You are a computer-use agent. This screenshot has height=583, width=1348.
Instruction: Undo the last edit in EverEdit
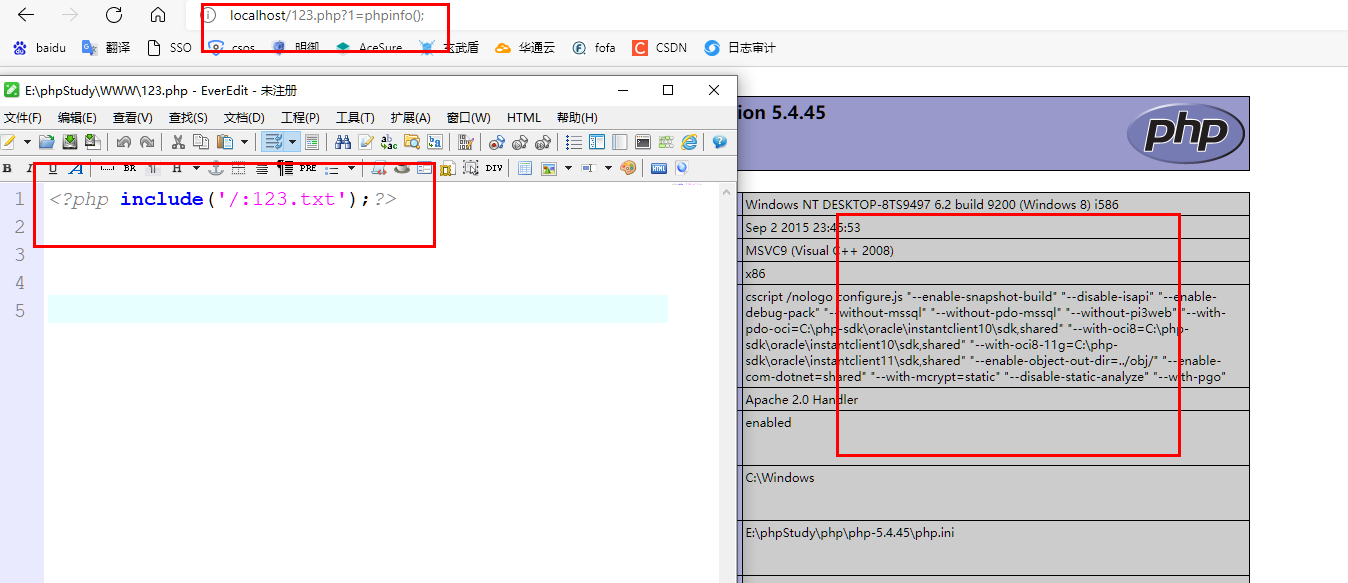[x=124, y=142]
